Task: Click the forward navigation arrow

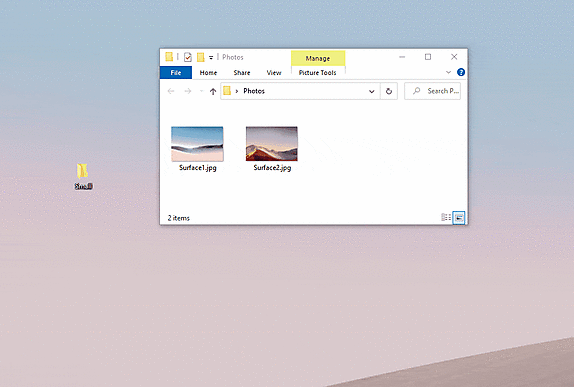Action: click(187, 91)
